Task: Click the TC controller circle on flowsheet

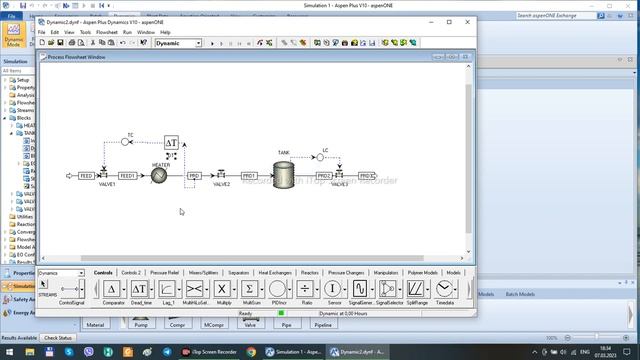Action: click(x=125, y=142)
